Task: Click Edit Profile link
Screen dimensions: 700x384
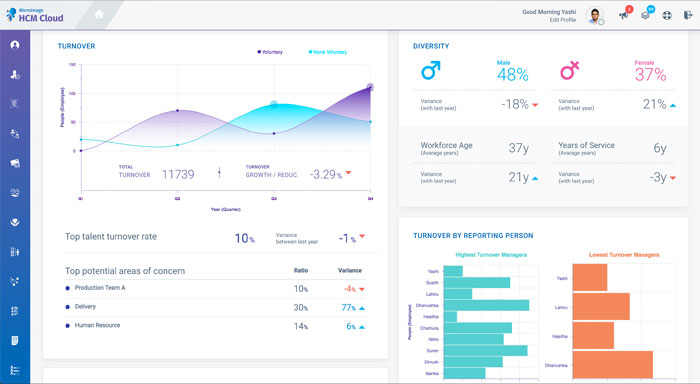Action: [562, 20]
